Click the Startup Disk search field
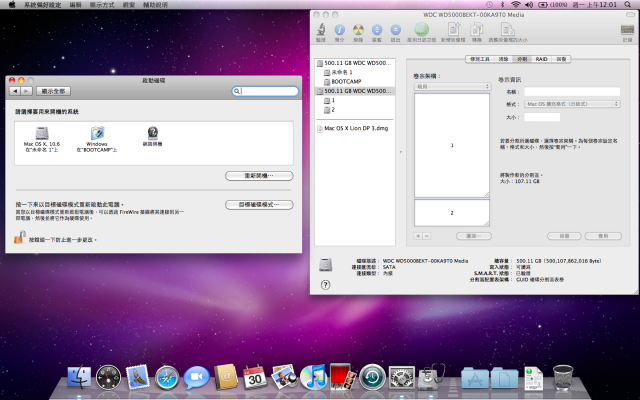 pos(265,91)
